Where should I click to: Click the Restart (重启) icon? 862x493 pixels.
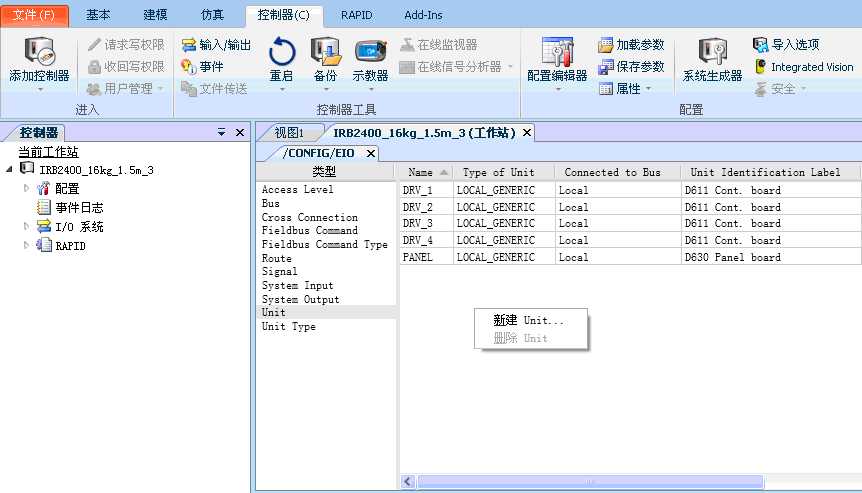click(281, 52)
